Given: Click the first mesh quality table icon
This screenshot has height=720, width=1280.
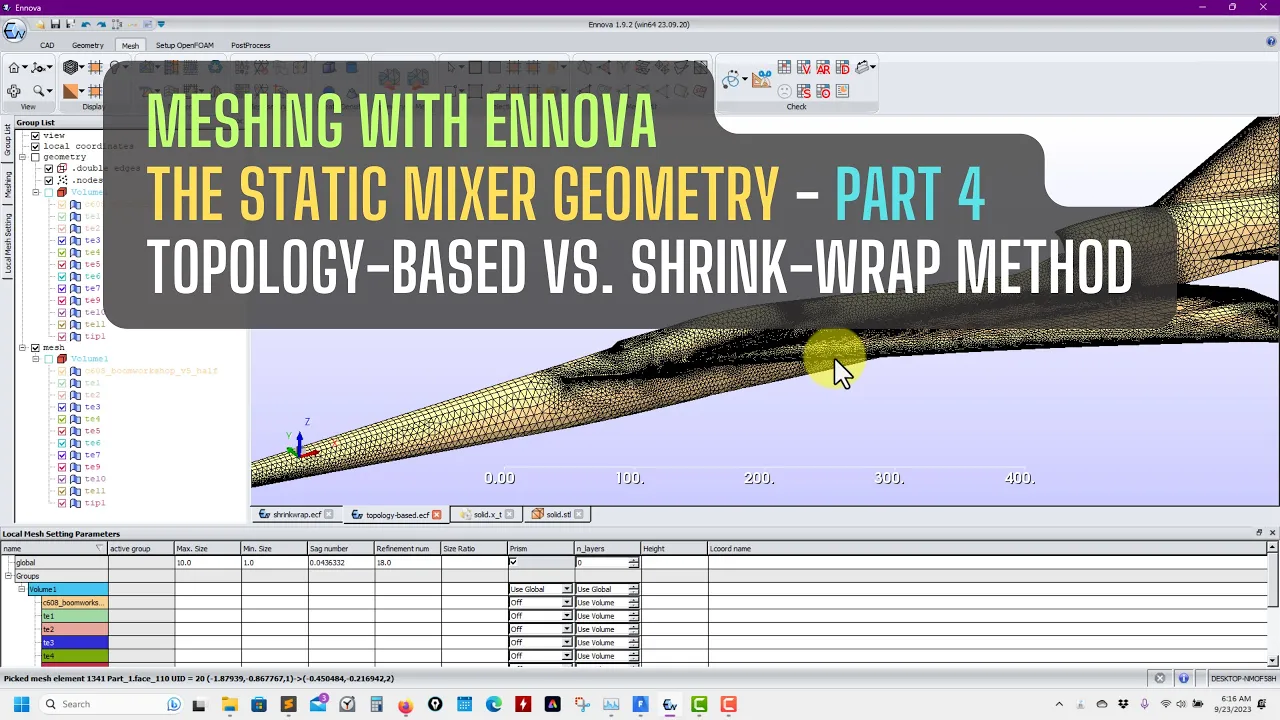Looking at the screenshot, I should pos(785,68).
